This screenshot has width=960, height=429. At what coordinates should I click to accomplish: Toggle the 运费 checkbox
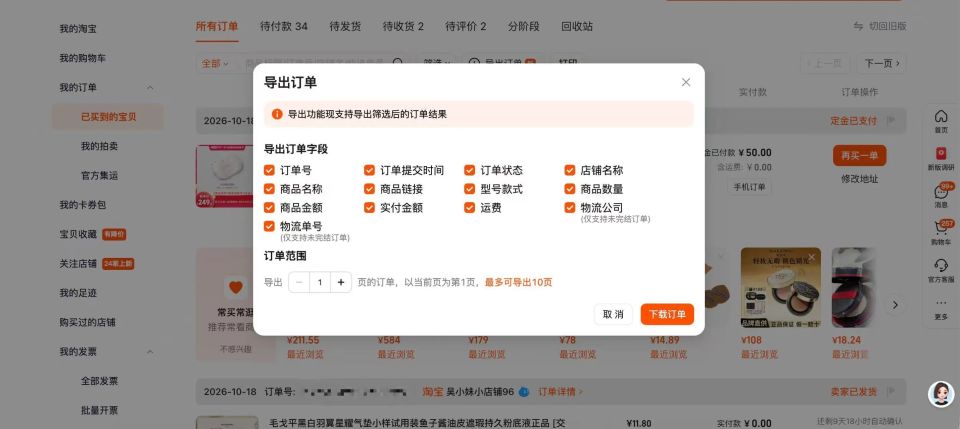point(470,207)
